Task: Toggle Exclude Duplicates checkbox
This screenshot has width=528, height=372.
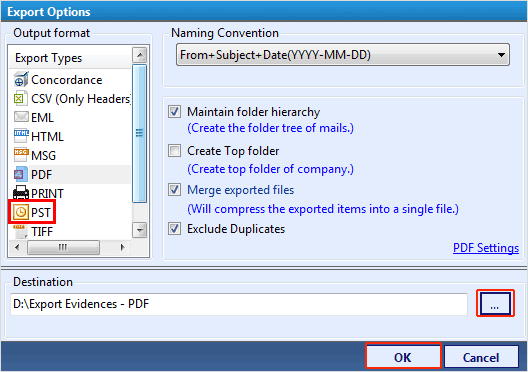Action: pyautogui.click(x=174, y=229)
